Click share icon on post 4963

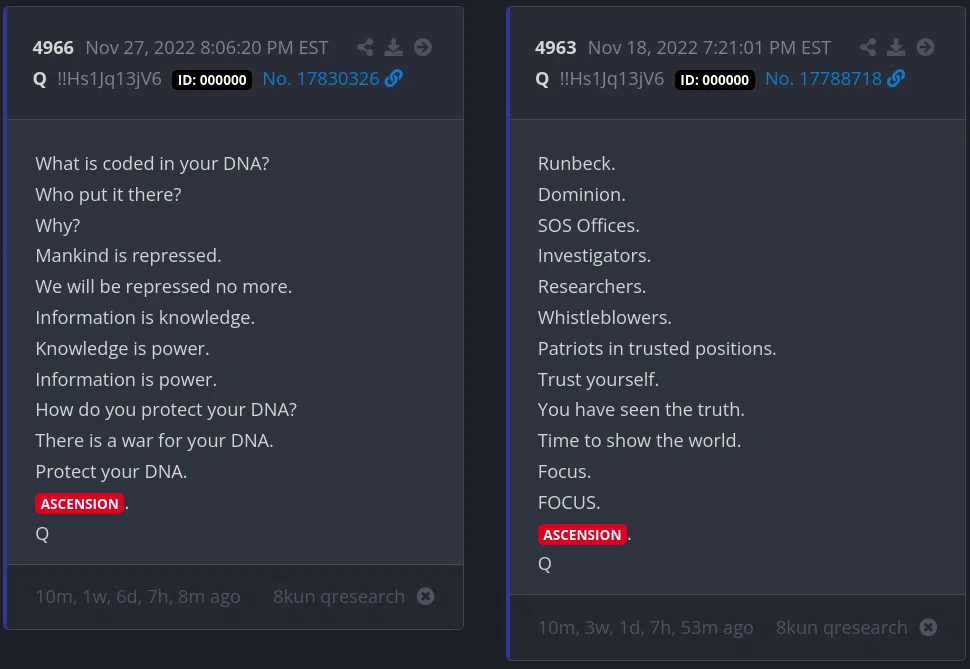[x=868, y=47]
